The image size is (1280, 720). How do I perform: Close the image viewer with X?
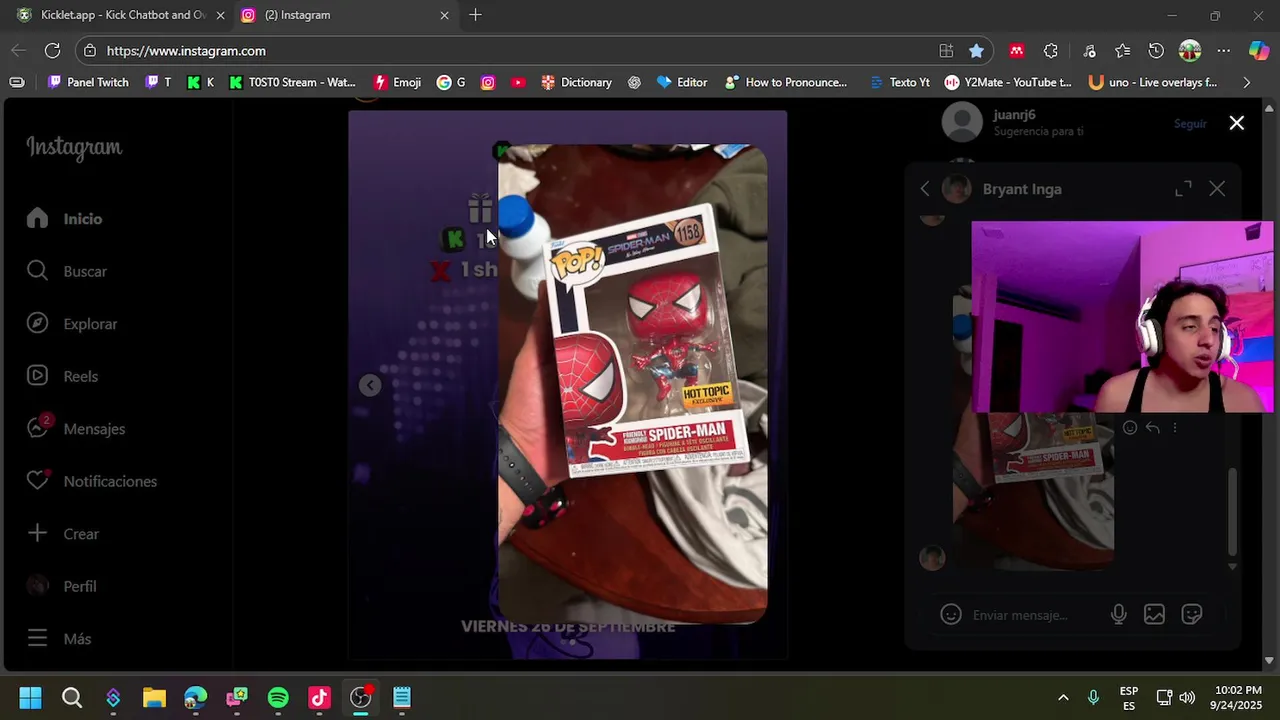[1237, 123]
